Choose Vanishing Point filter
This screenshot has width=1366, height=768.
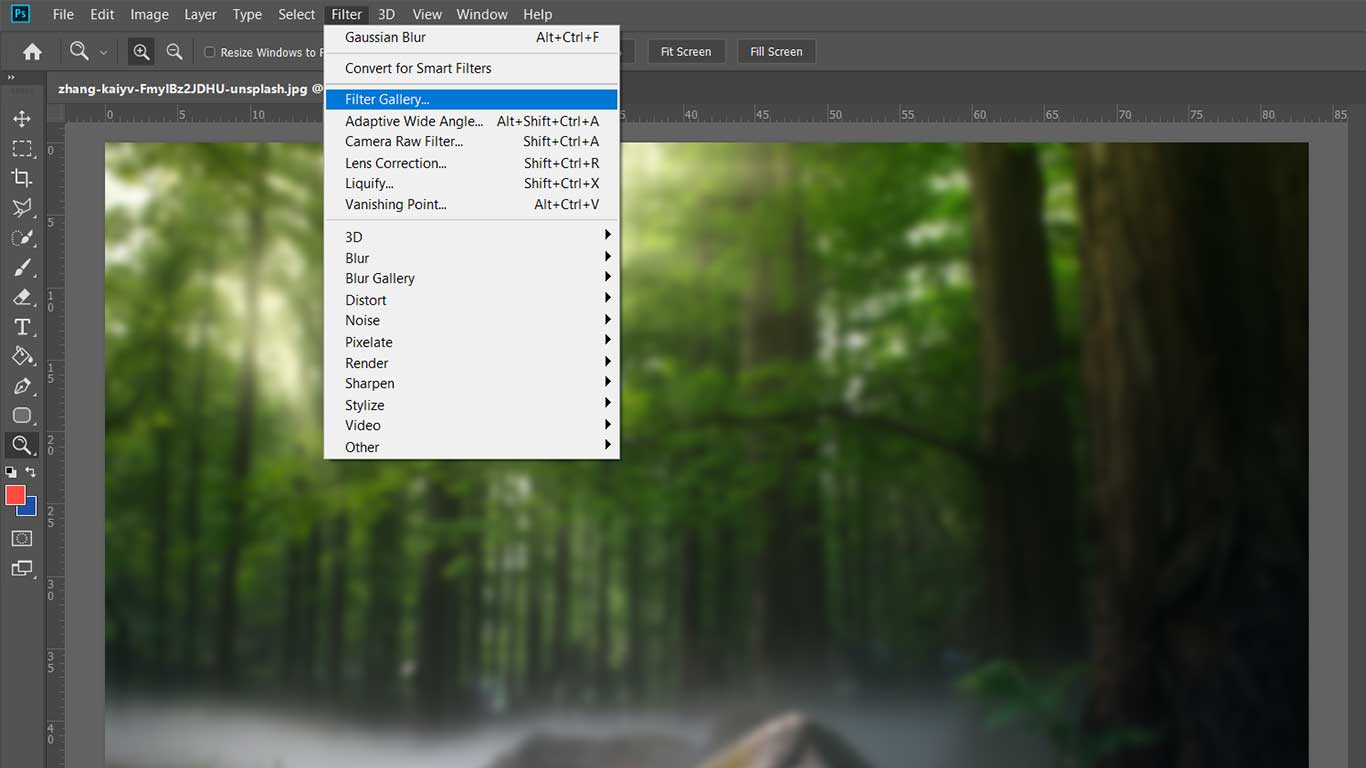(471, 205)
